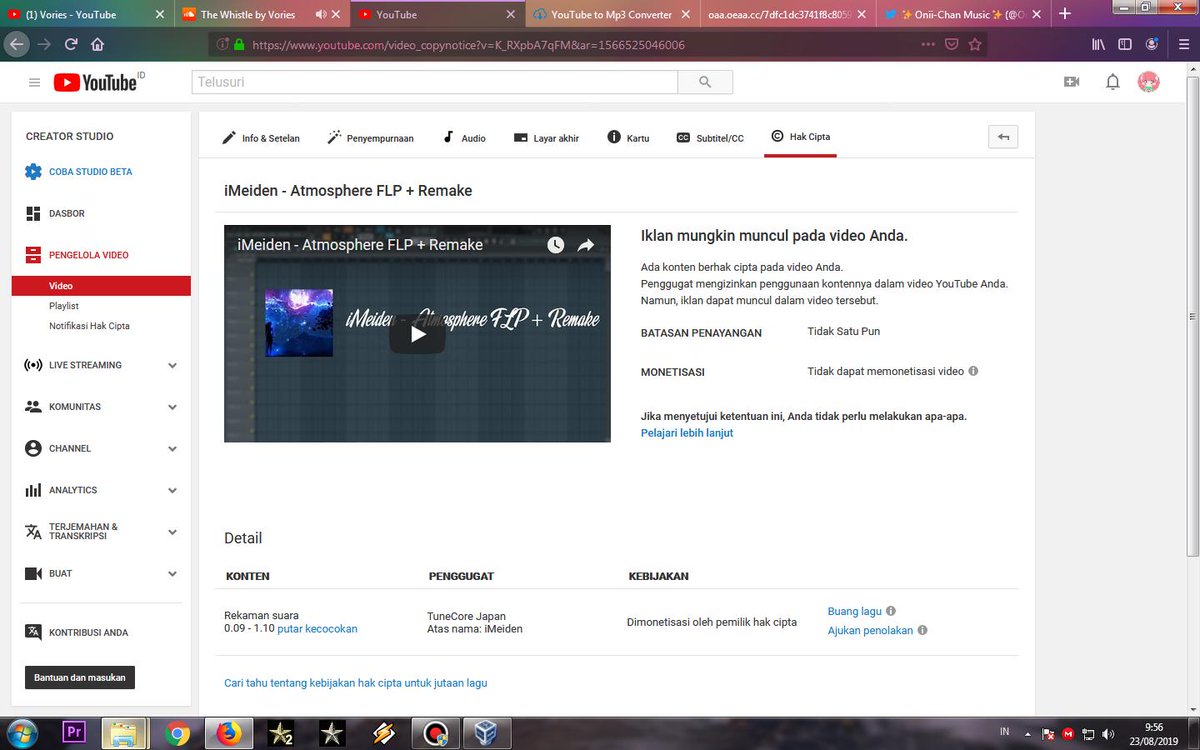The image size is (1200, 750).
Task: Open Notifikasi Hak Cipta in sidebar
Action: coord(89,326)
